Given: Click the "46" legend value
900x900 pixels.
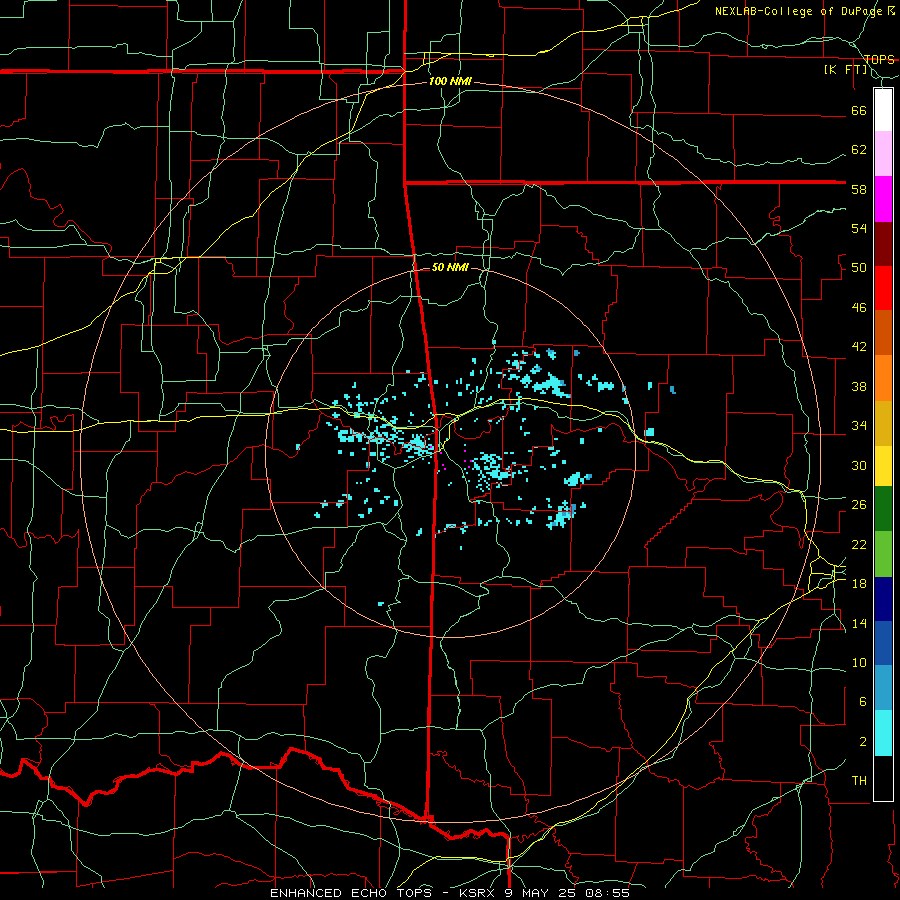Looking at the screenshot, I should coord(859,308).
